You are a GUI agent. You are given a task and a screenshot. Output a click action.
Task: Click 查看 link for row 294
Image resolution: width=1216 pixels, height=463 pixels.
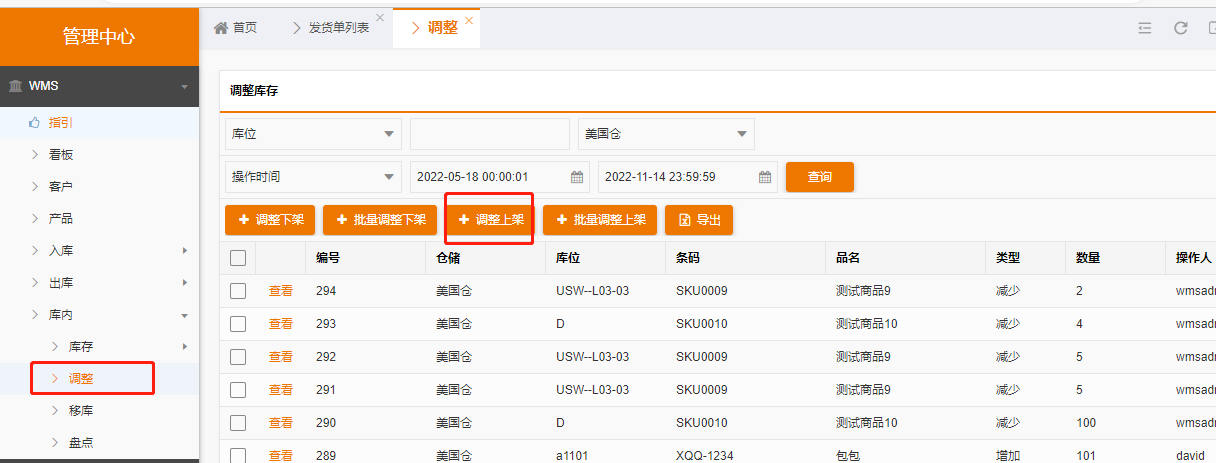point(281,291)
